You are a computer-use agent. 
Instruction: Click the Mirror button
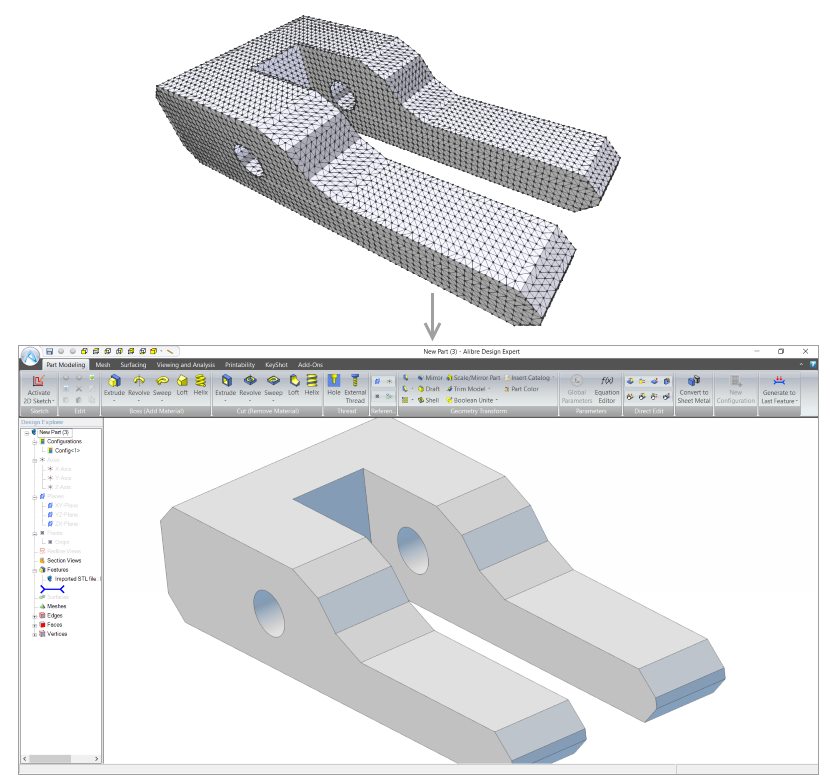pos(428,378)
